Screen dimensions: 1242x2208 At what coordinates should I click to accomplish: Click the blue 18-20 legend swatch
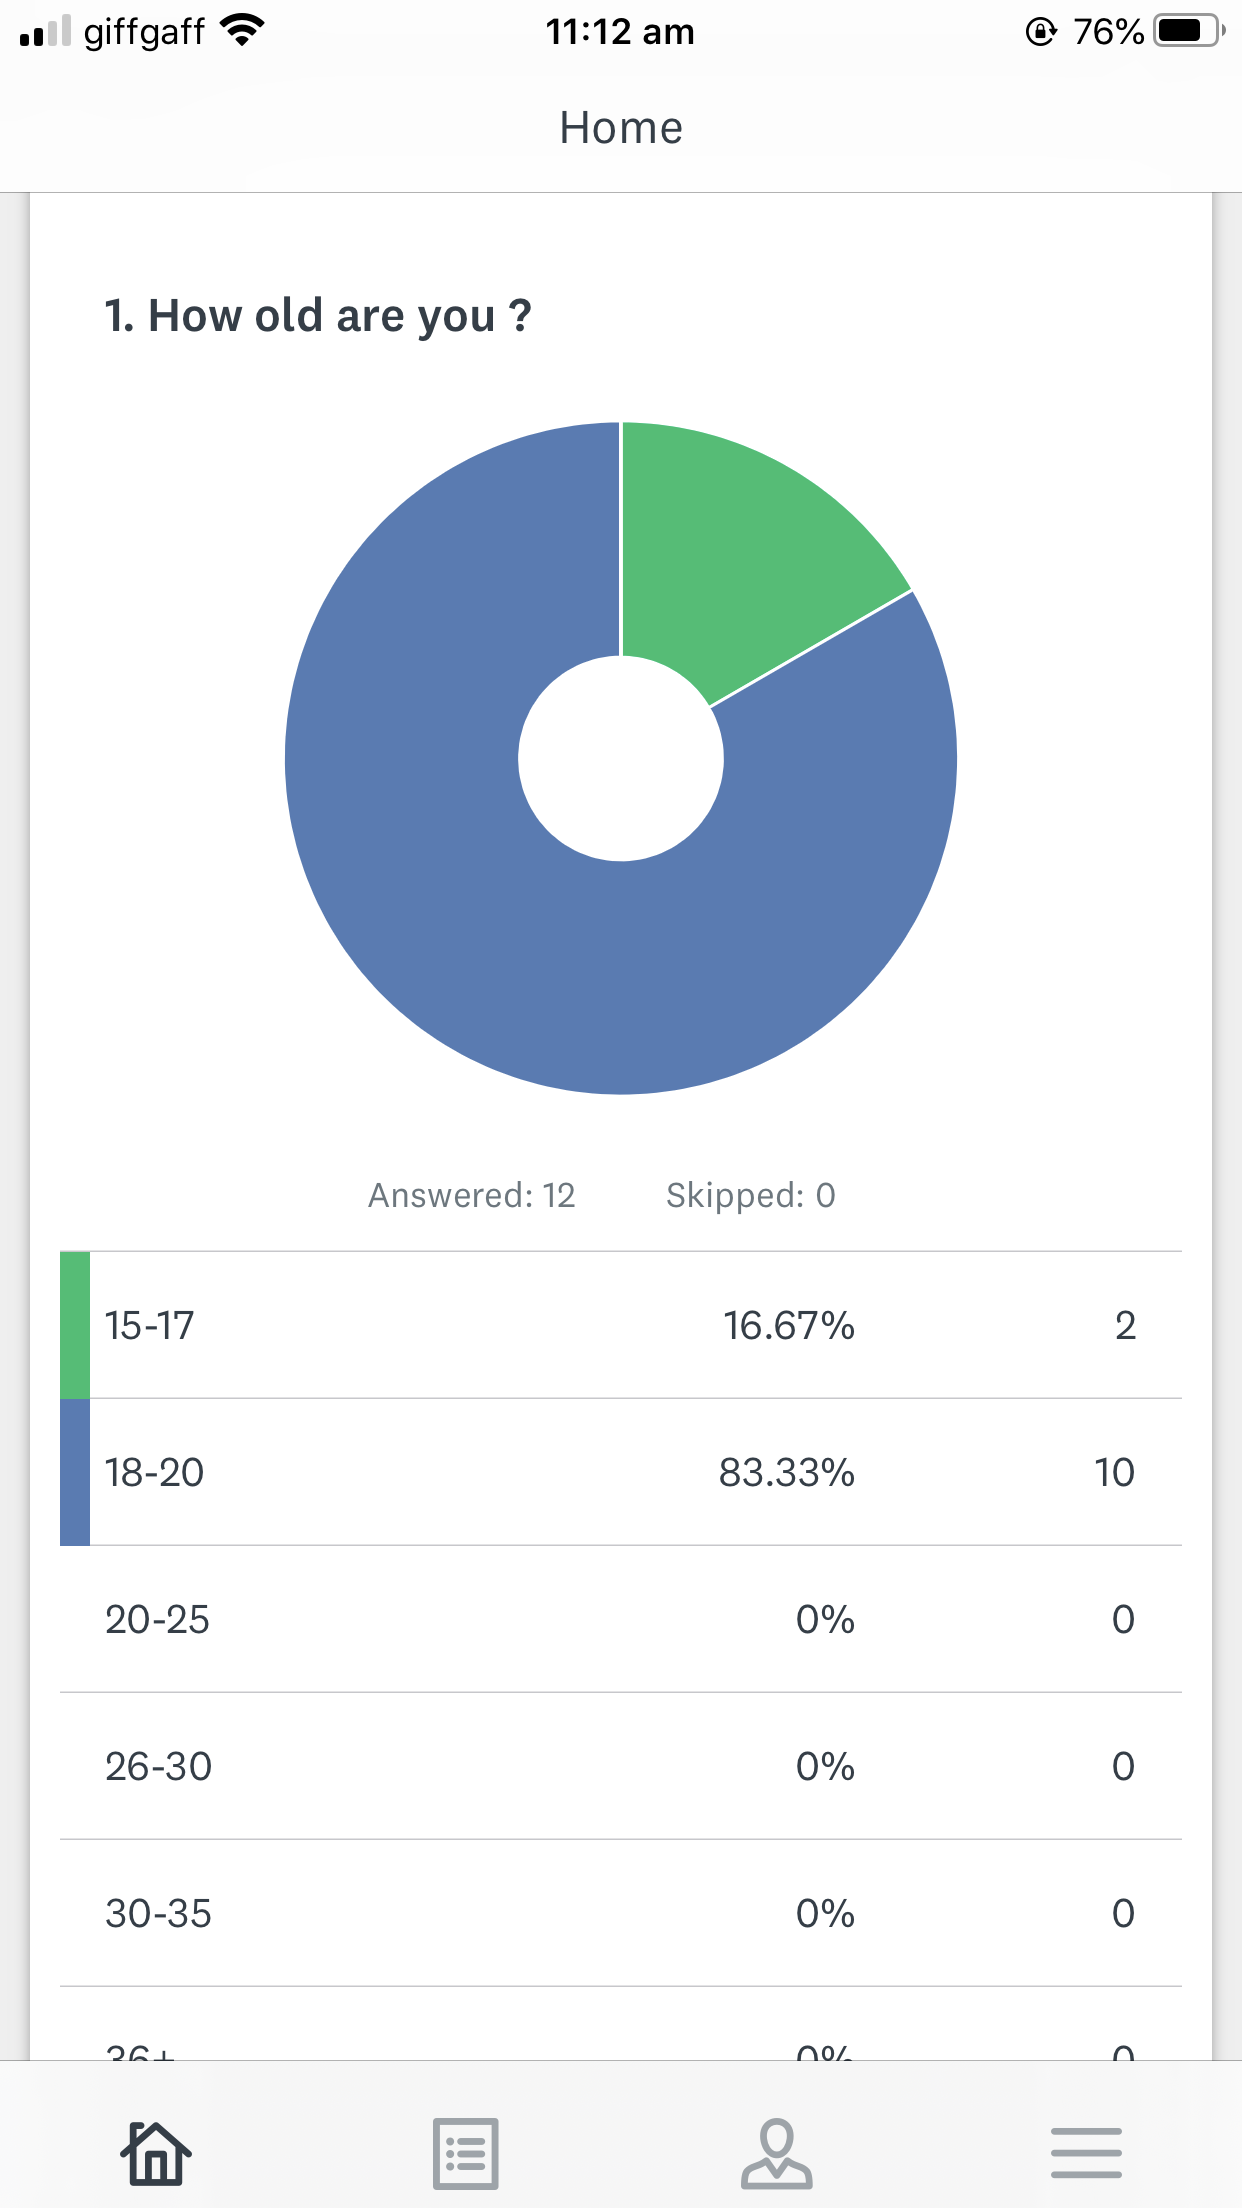[75, 1472]
